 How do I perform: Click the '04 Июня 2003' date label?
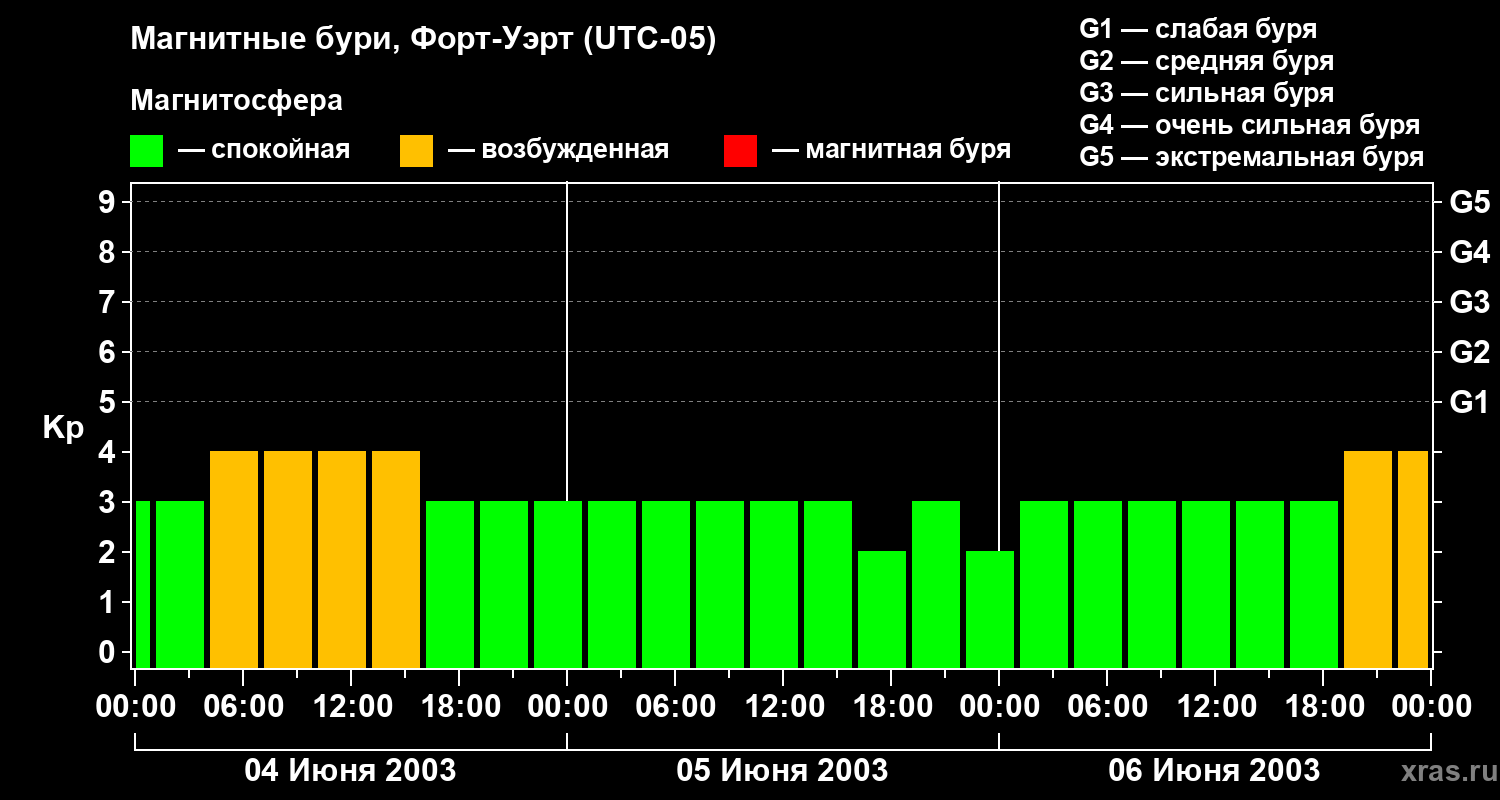[x=350, y=771]
